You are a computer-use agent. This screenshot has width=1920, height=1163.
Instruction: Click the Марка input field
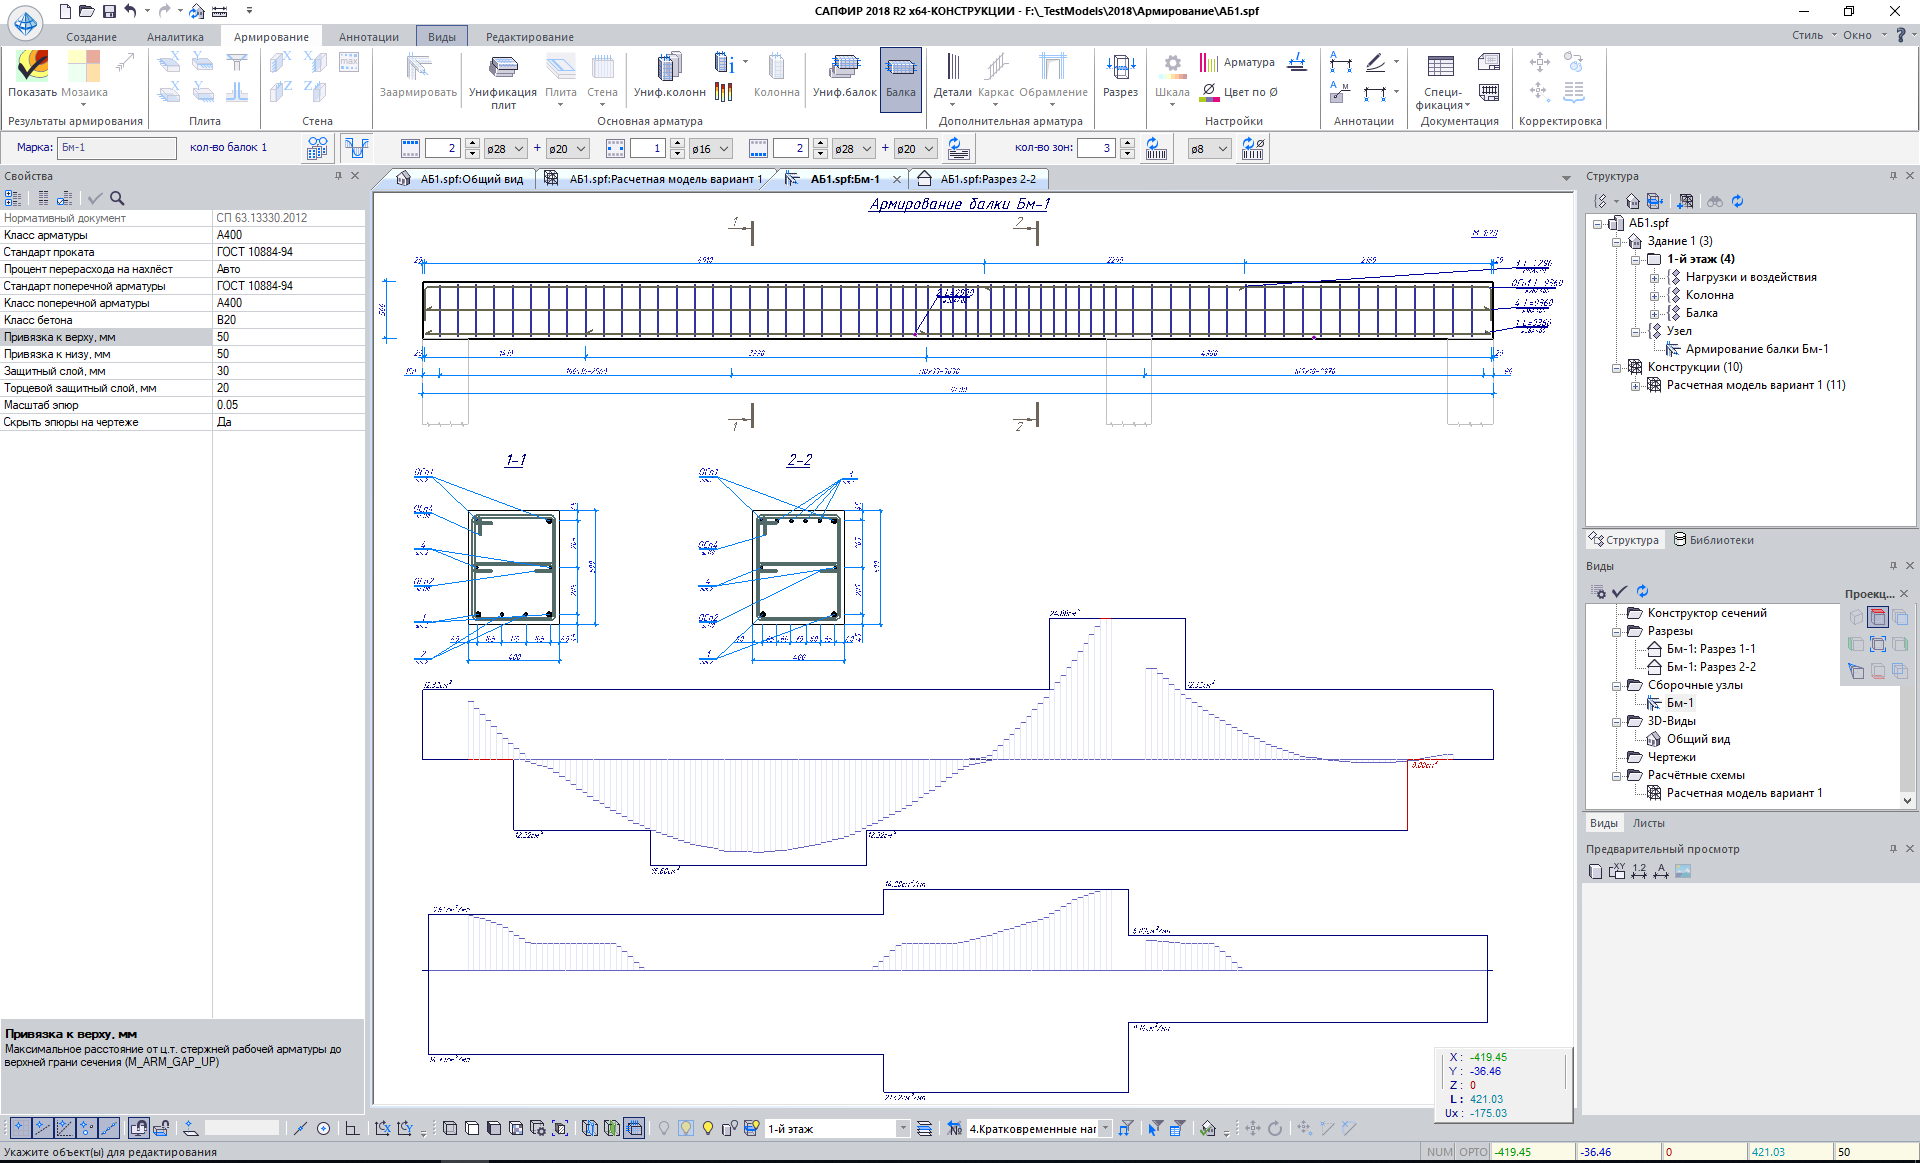pos(116,148)
